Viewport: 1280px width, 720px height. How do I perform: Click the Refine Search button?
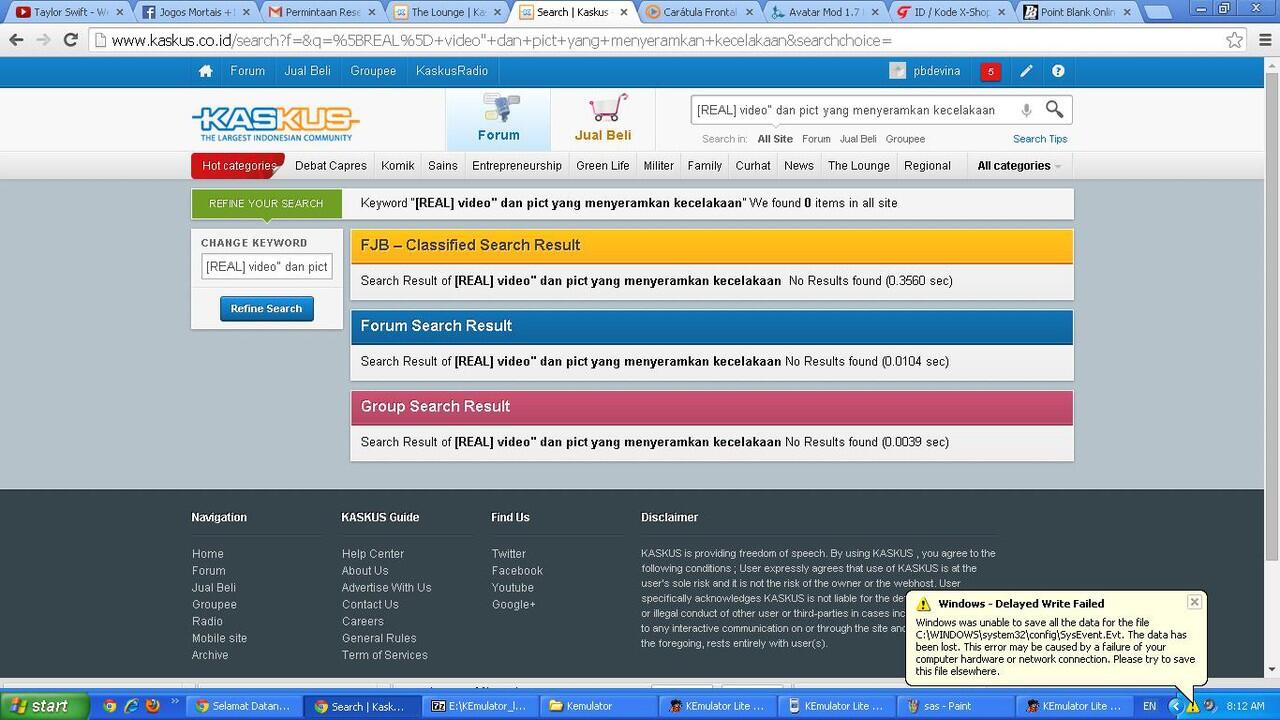click(x=267, y=309)
